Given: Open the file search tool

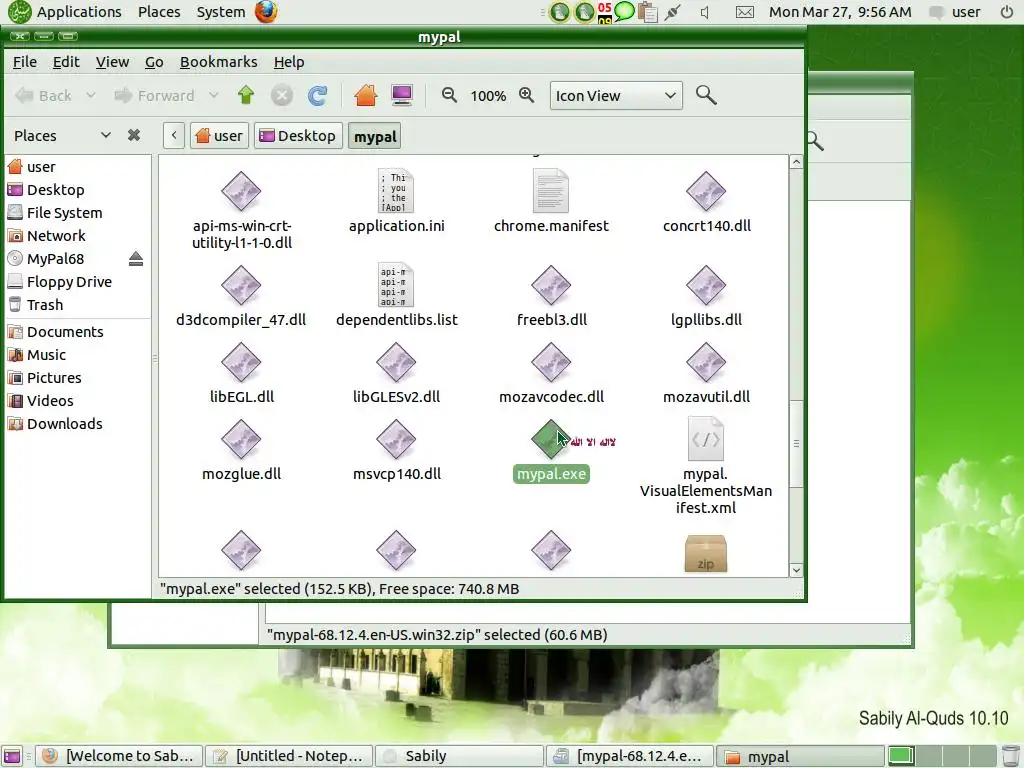Looking at the screenshot, I should click(706, 95).
